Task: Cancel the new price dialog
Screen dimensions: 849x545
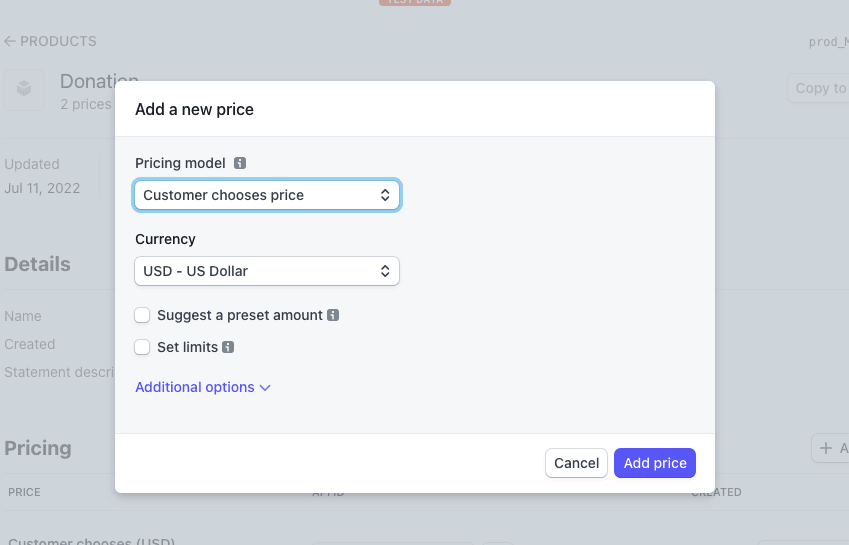Action: (576, 463)
